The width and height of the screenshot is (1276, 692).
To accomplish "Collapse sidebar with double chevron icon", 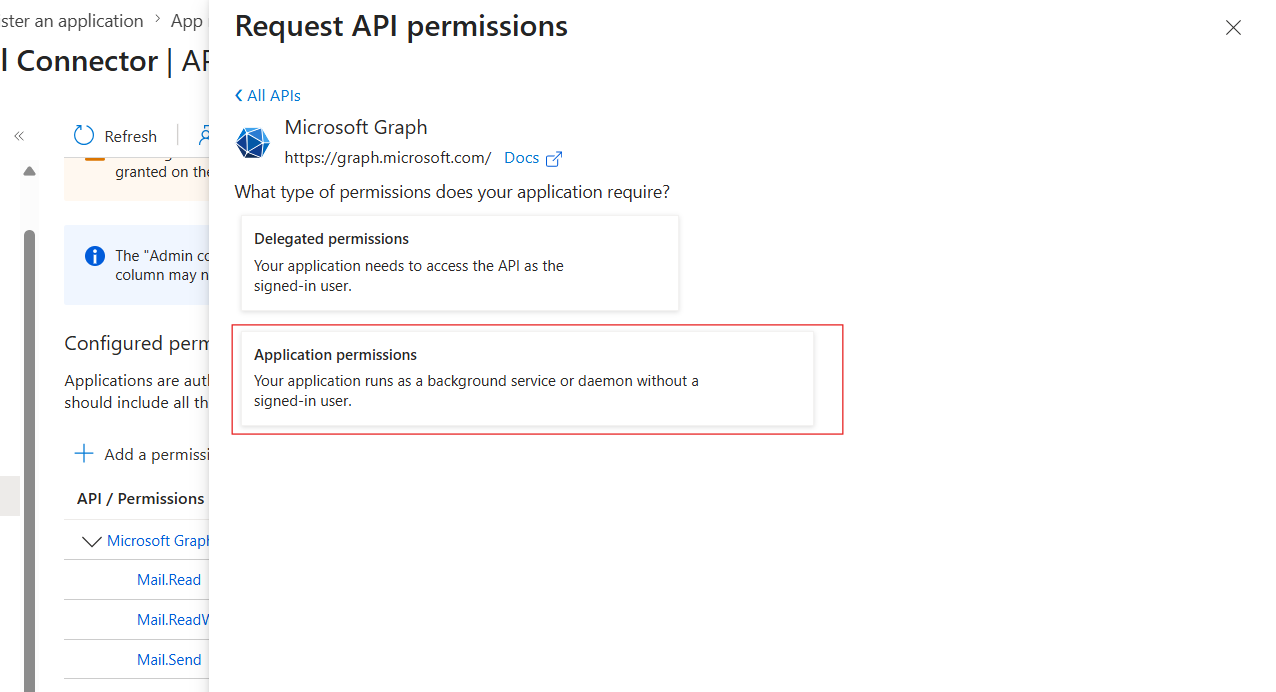I will click(18, 136).
